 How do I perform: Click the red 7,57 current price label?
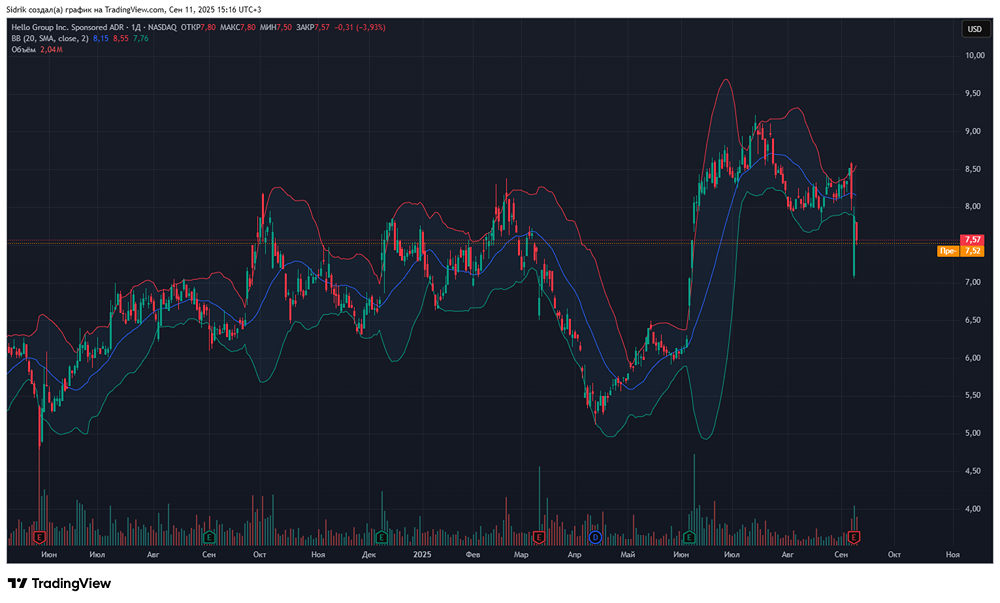point(972,240)
